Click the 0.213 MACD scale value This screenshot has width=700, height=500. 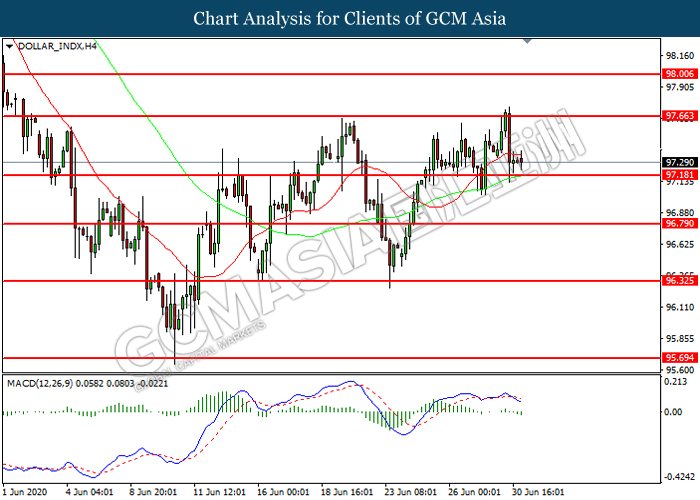point(675,382)
